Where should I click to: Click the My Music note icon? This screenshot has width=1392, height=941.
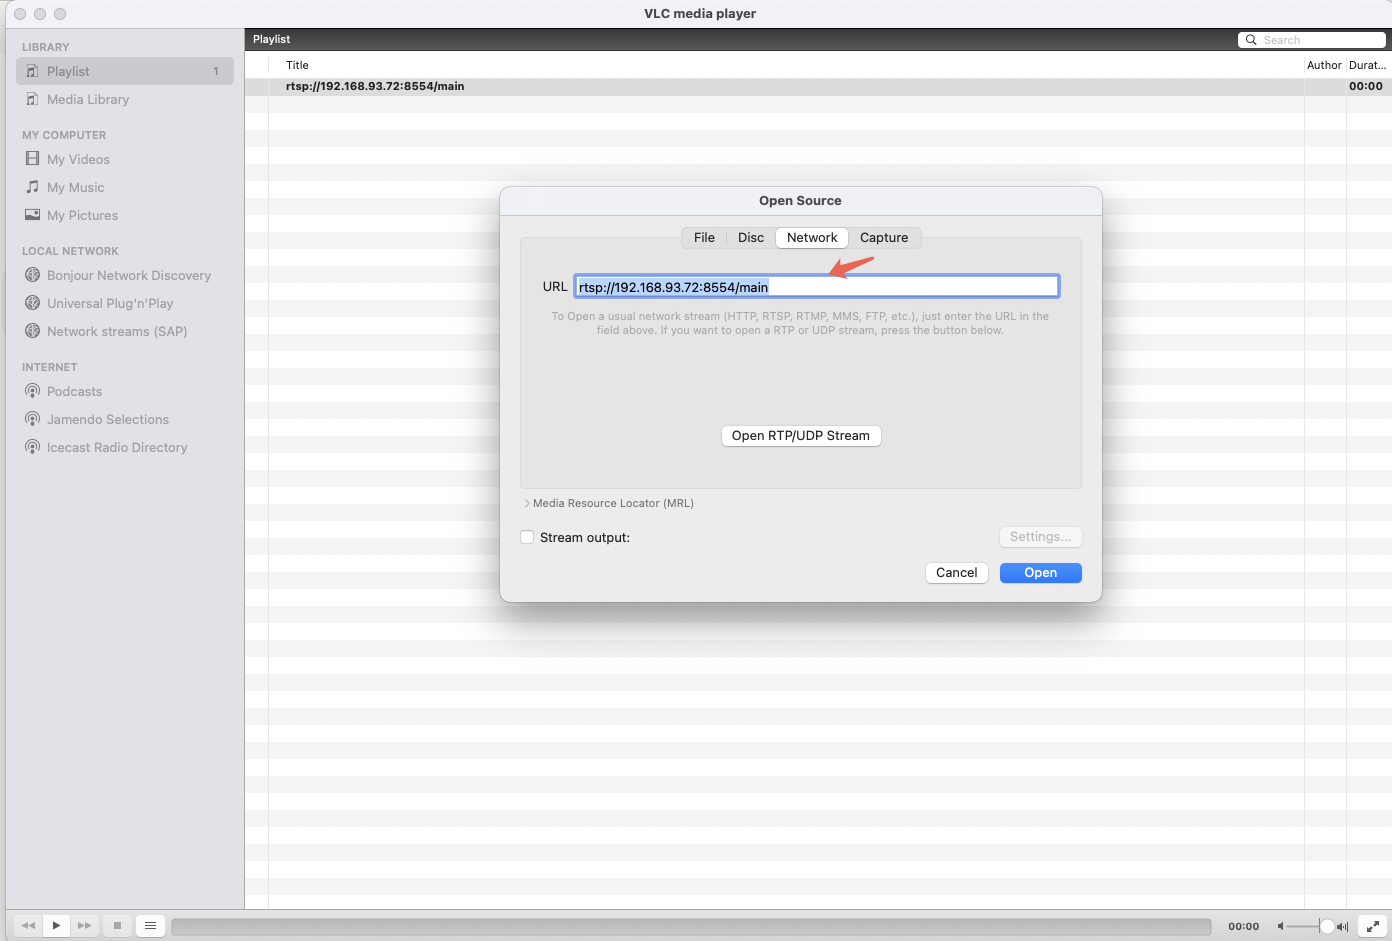pos(32,187)
